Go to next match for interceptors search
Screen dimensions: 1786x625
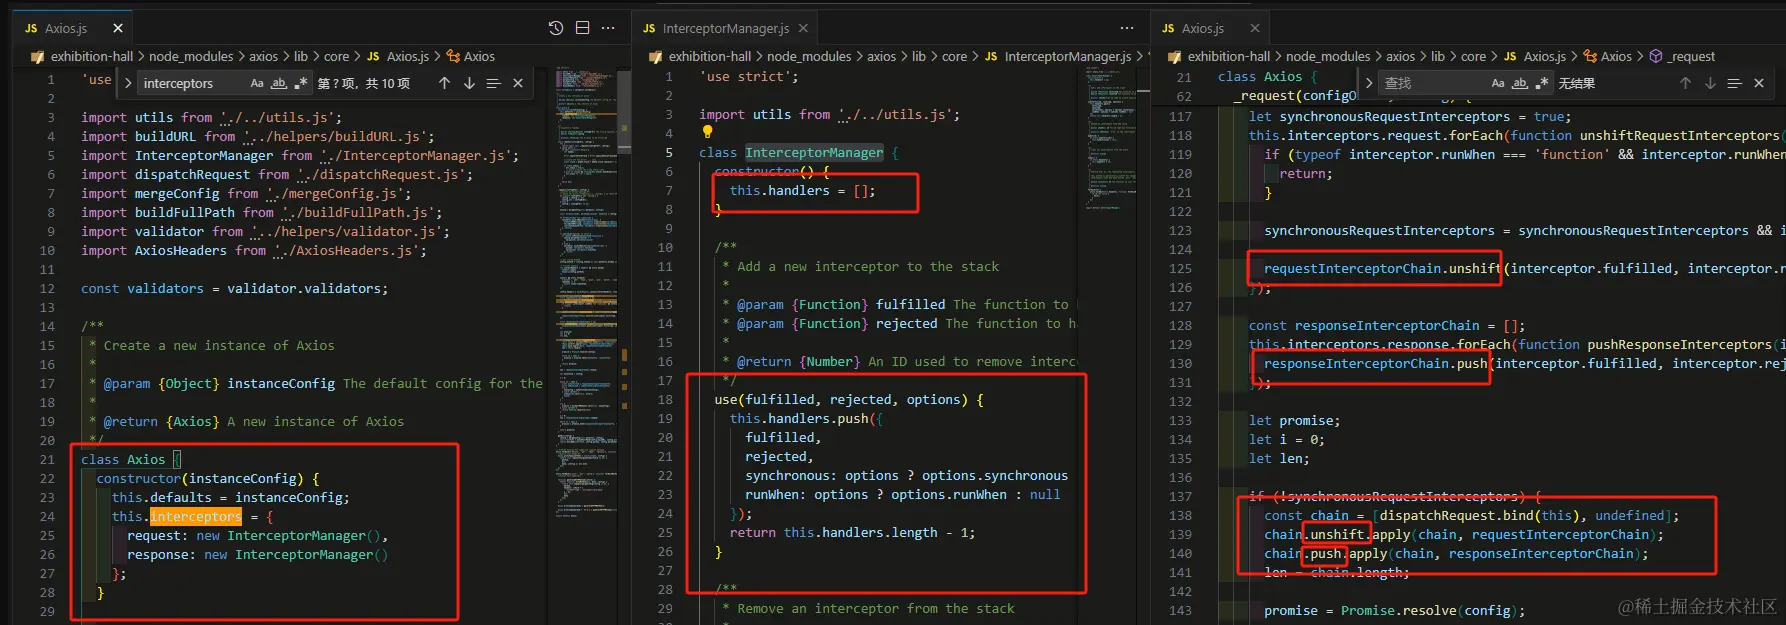point(469,83)
